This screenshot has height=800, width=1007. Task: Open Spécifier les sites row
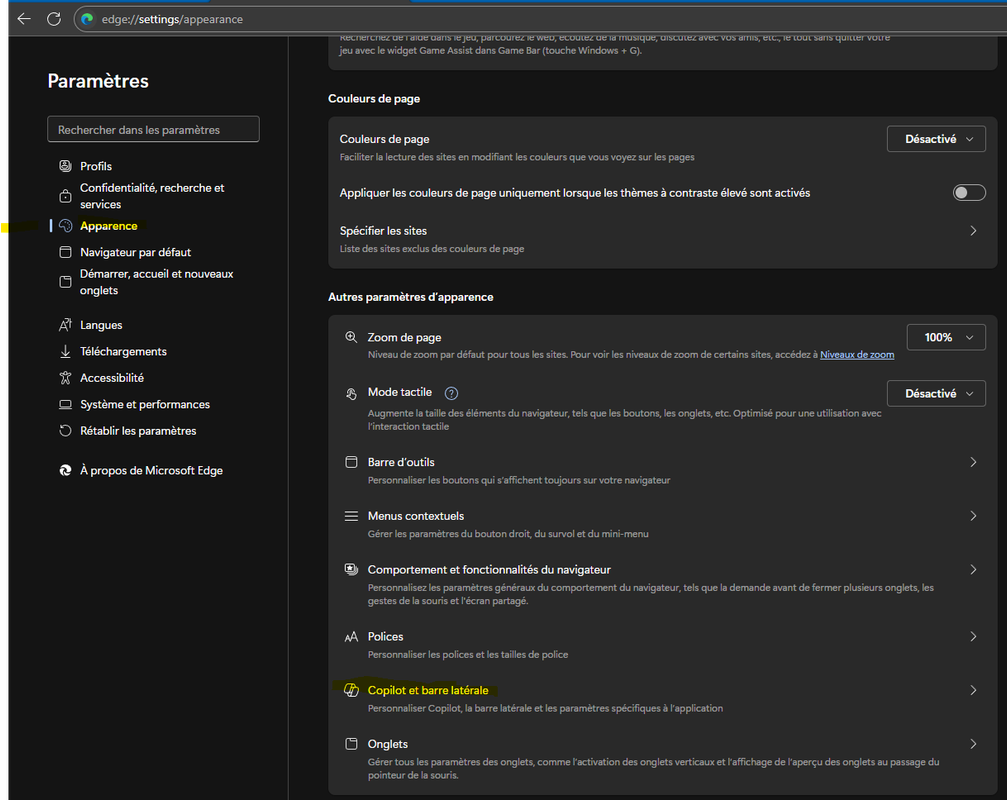point(662,239)
